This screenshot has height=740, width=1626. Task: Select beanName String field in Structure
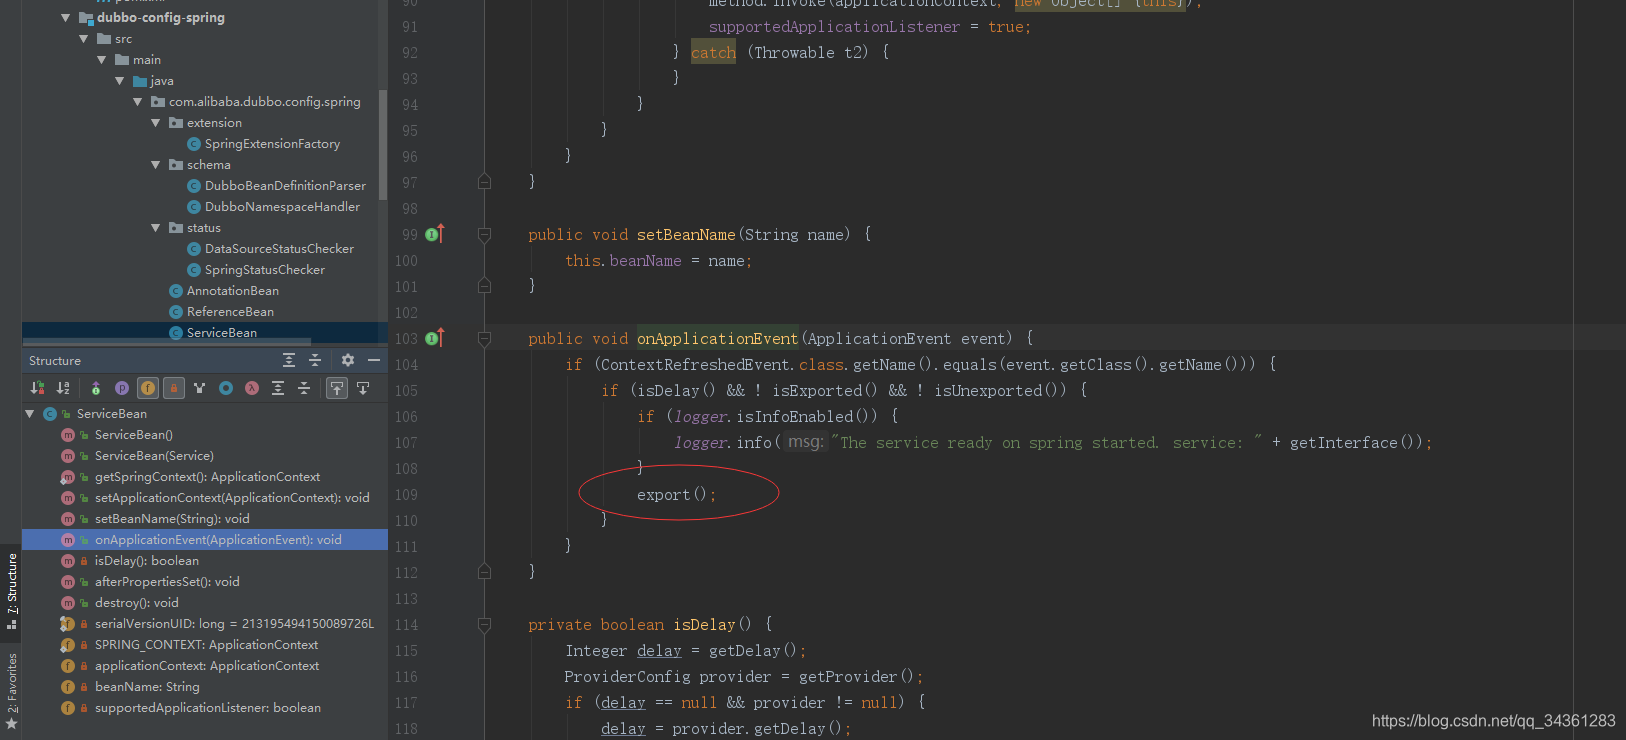(147, 687)
